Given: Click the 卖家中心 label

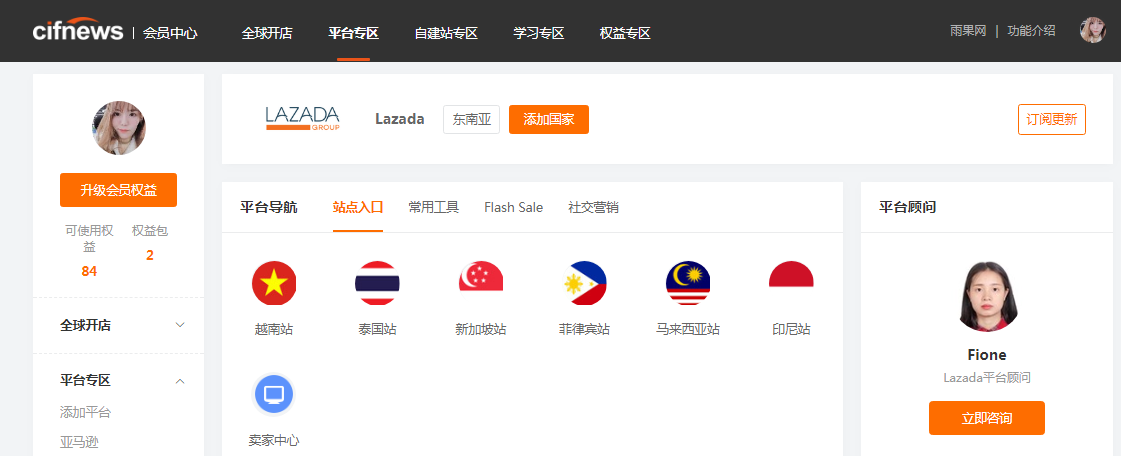Looking at the screenshot, I should click(274, 440).
